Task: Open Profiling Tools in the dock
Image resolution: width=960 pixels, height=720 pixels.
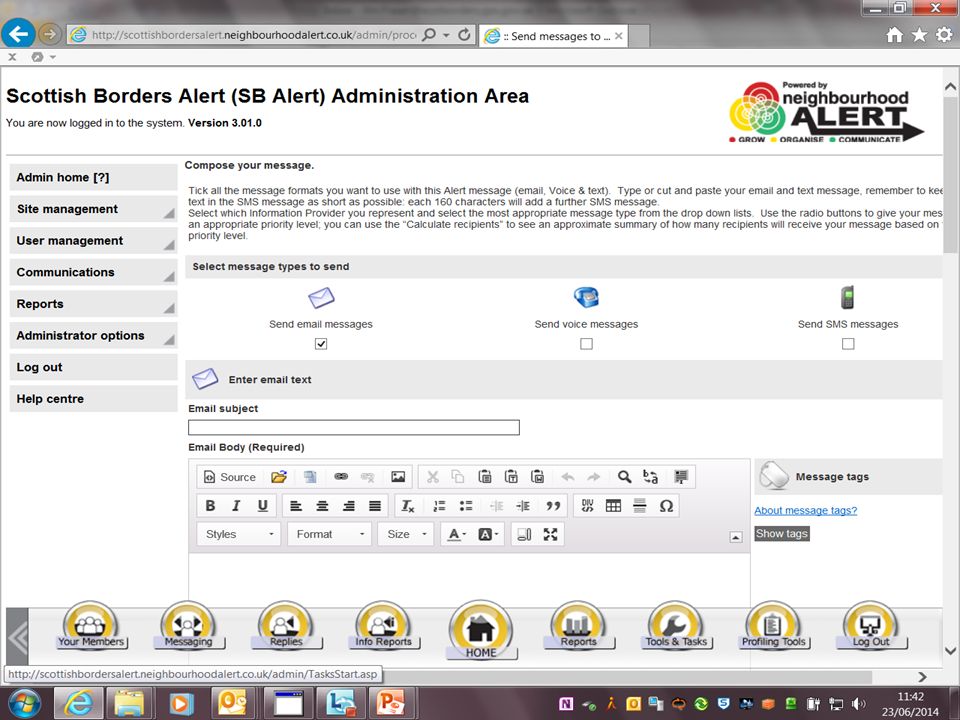Action: 773,626
